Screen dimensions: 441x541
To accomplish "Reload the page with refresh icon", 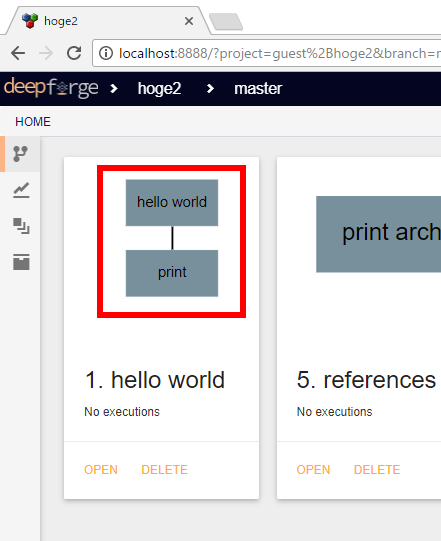I will (74, 53).
